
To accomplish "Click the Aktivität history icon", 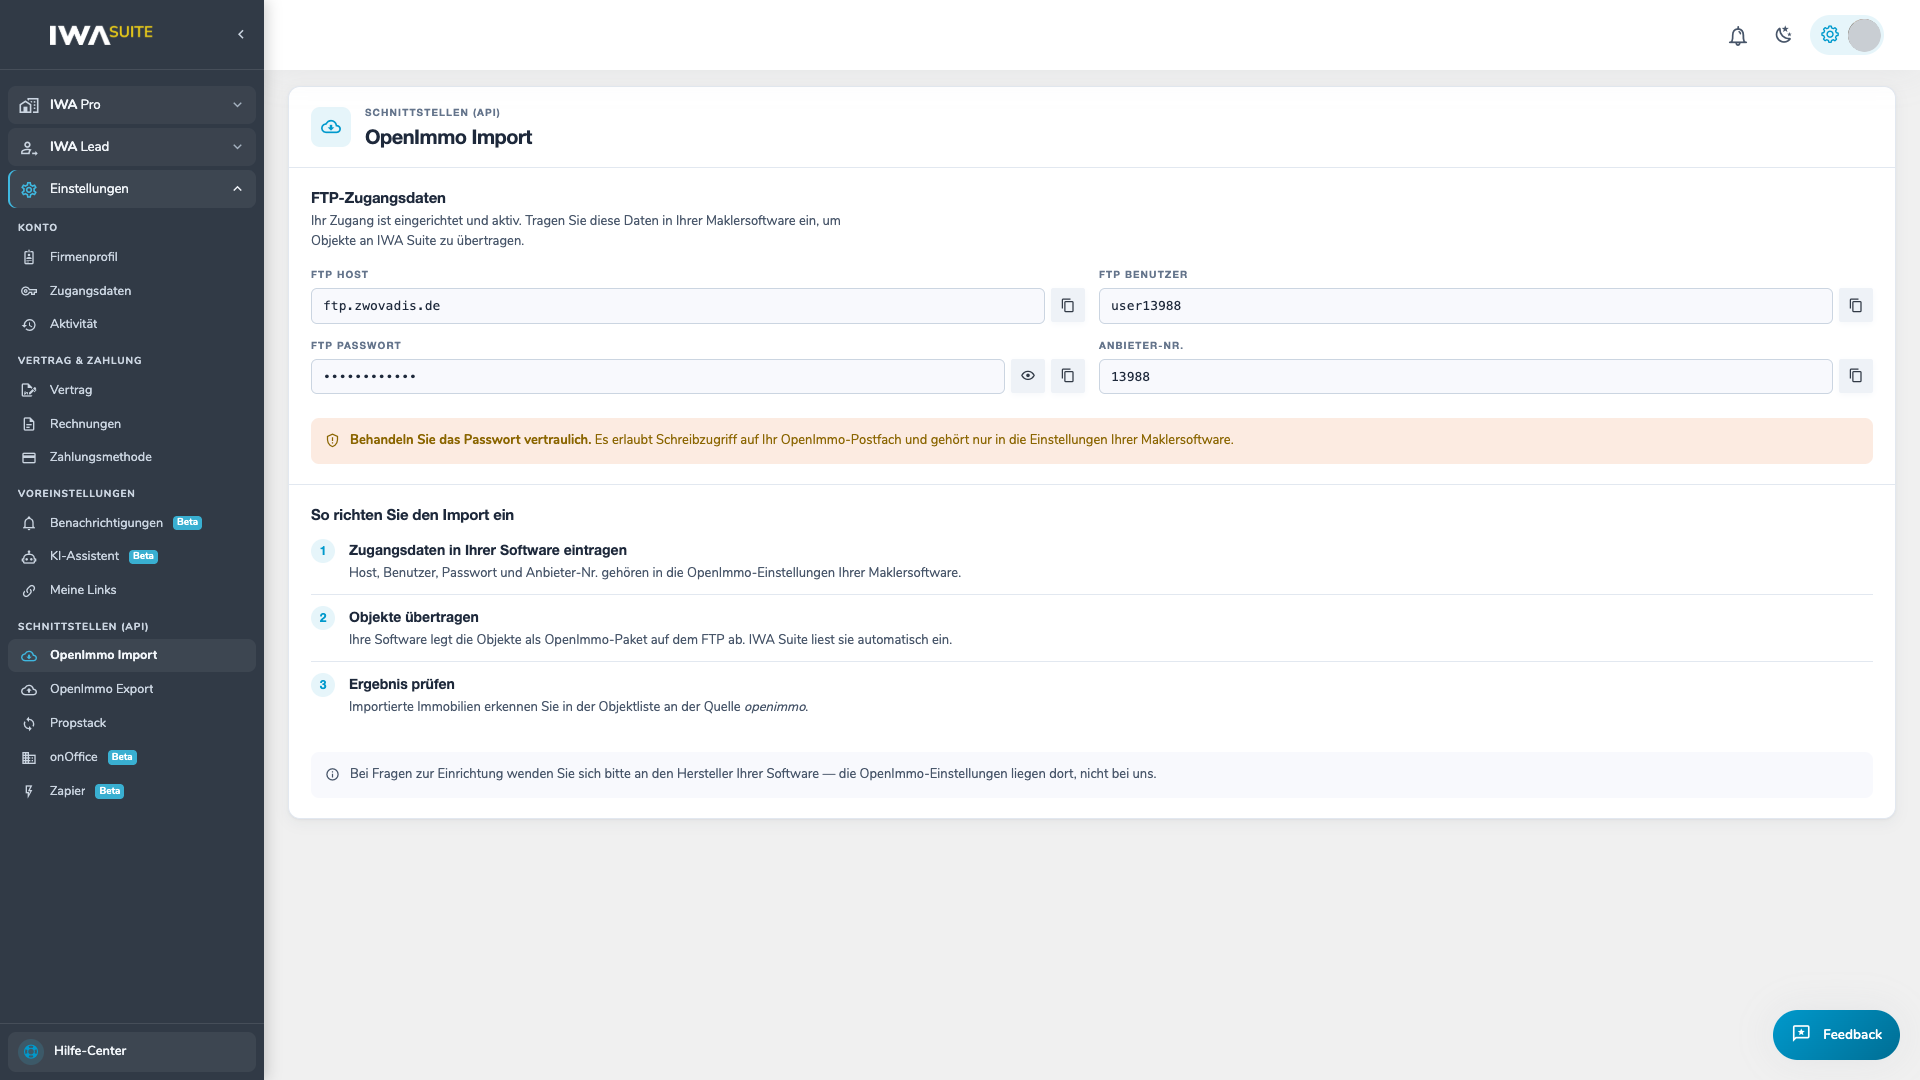I will tap(29, 325).
